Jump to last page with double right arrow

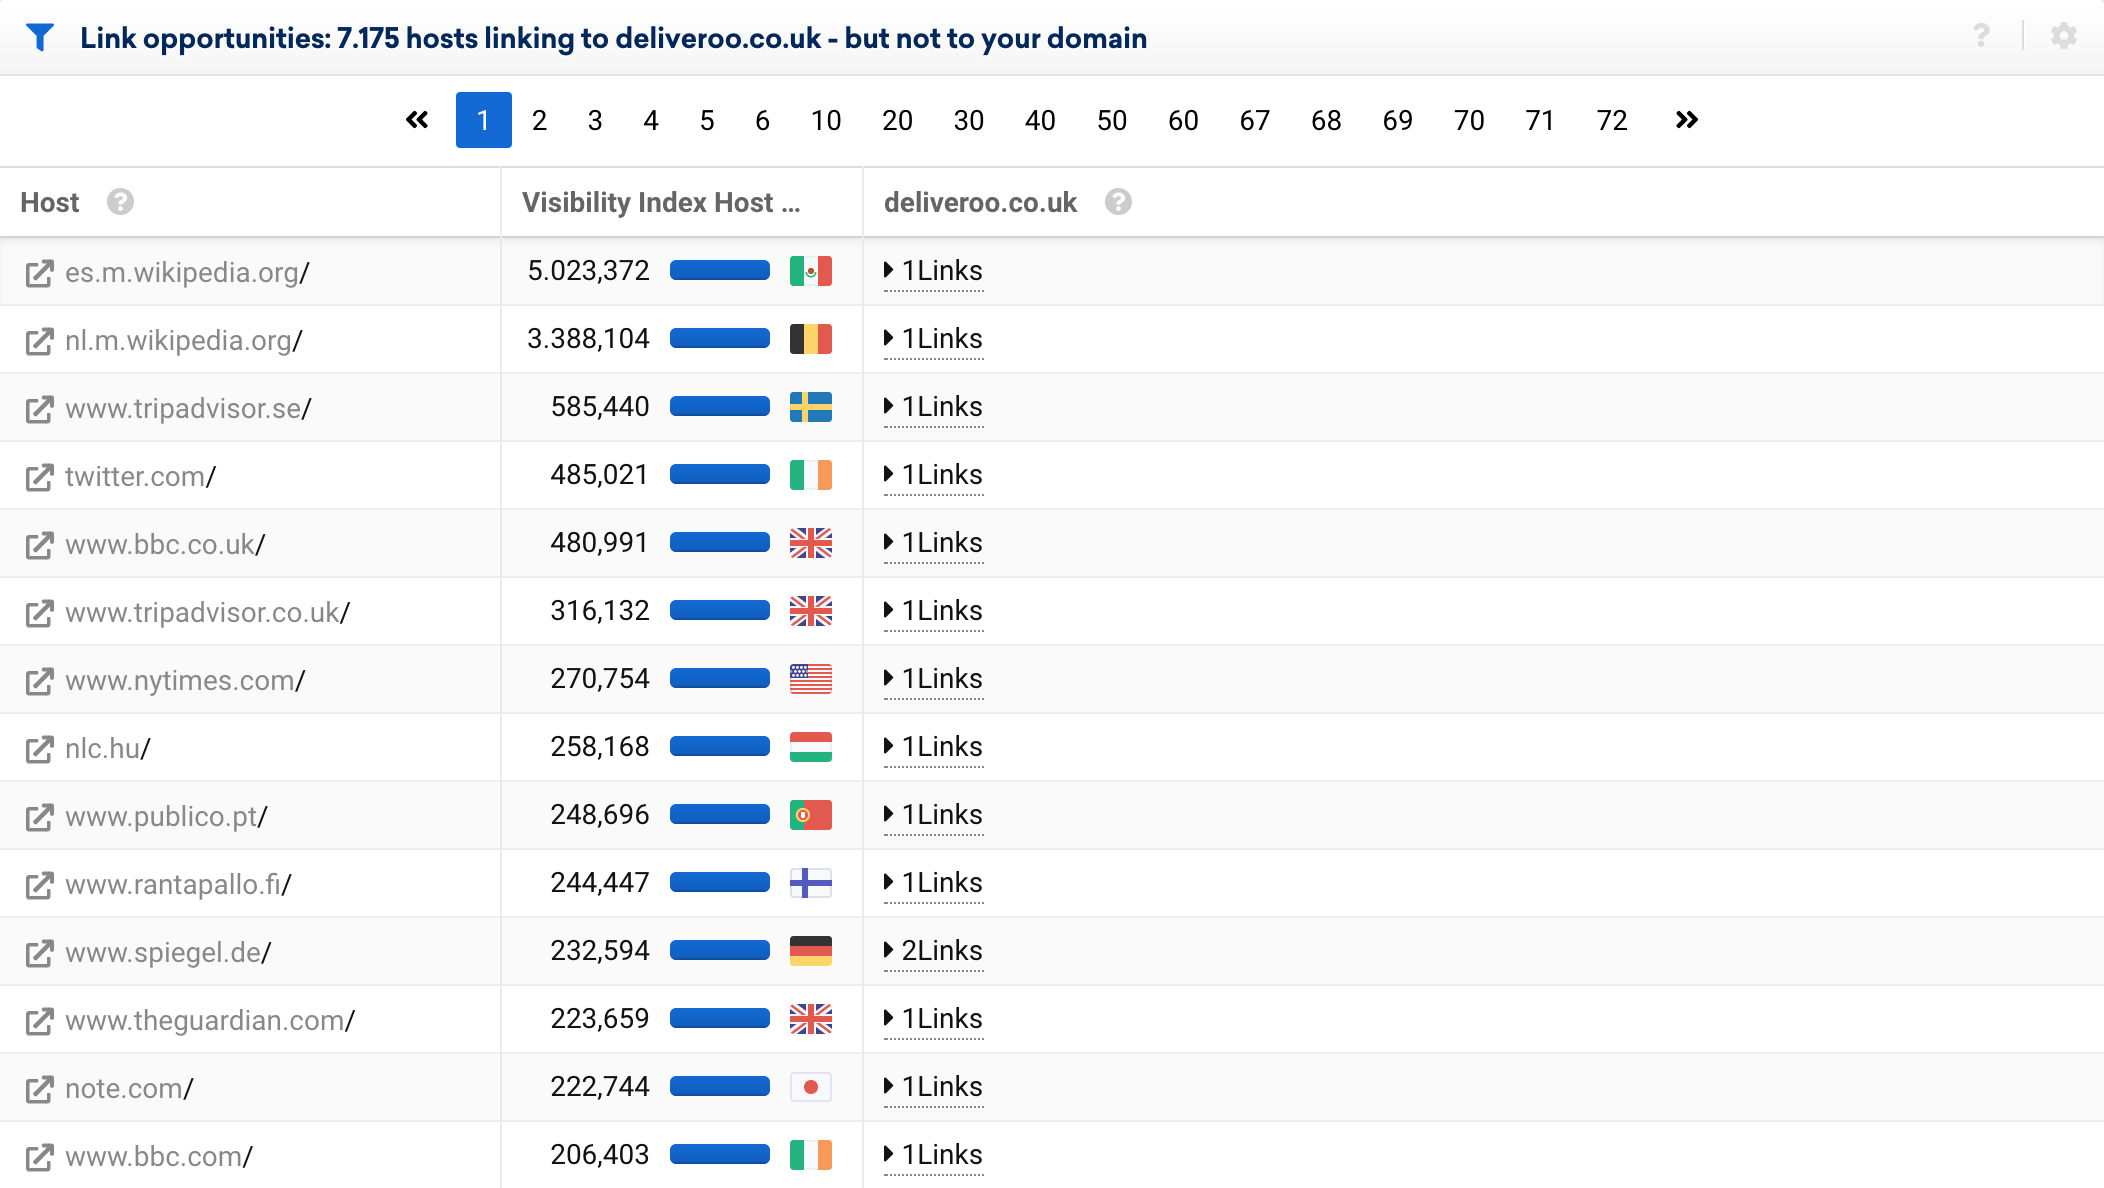1686,120
